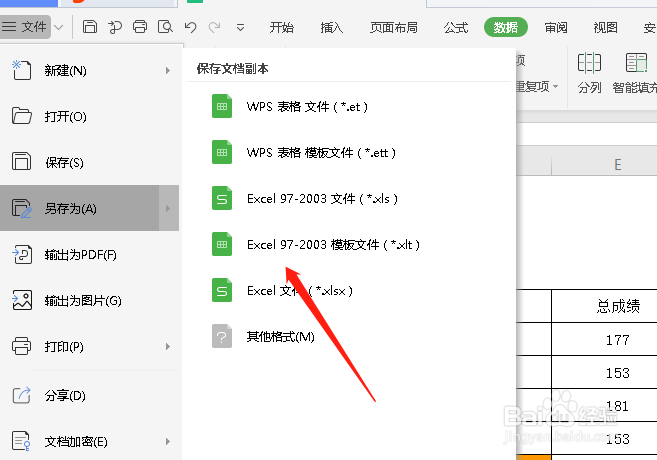
Task: Switch to the 视图 ribbon tab
Action: tap(605, 28)
